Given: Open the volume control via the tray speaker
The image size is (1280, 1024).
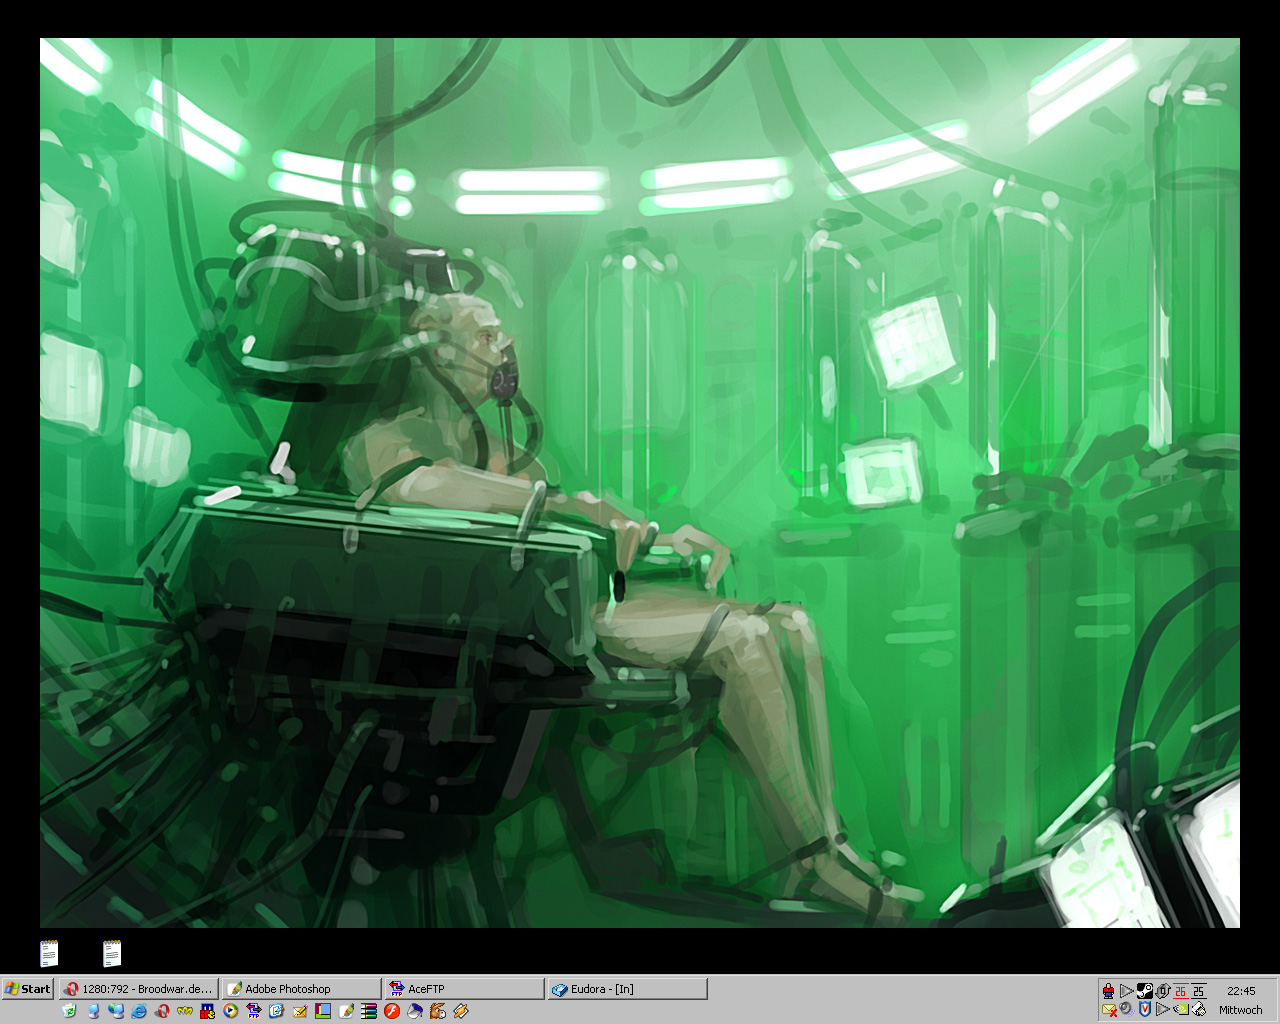Looking at the screenshot, I should point(1126,1010).
